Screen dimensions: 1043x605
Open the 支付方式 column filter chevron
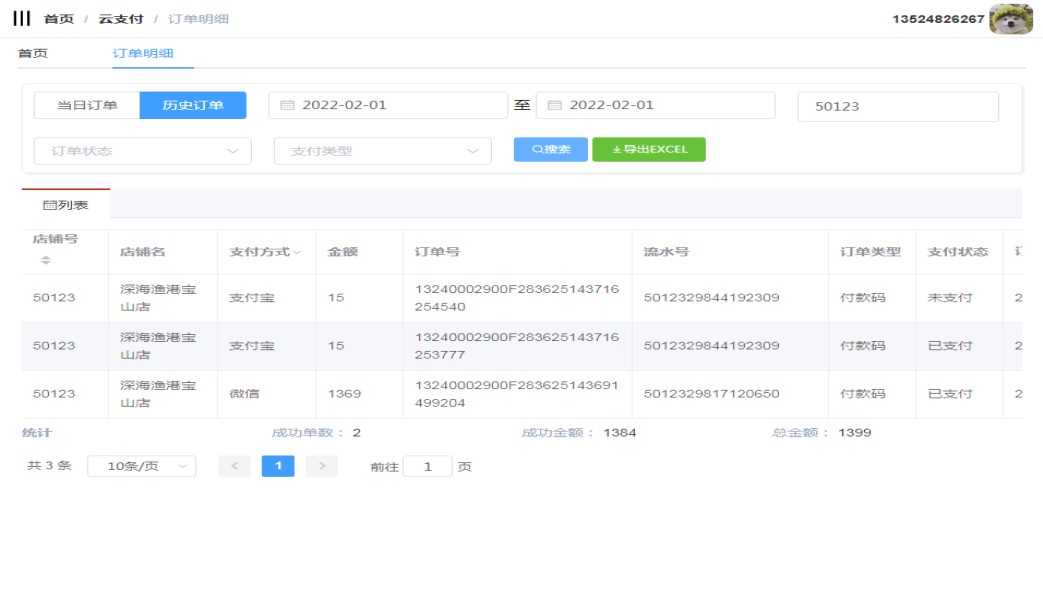[297, 252]
